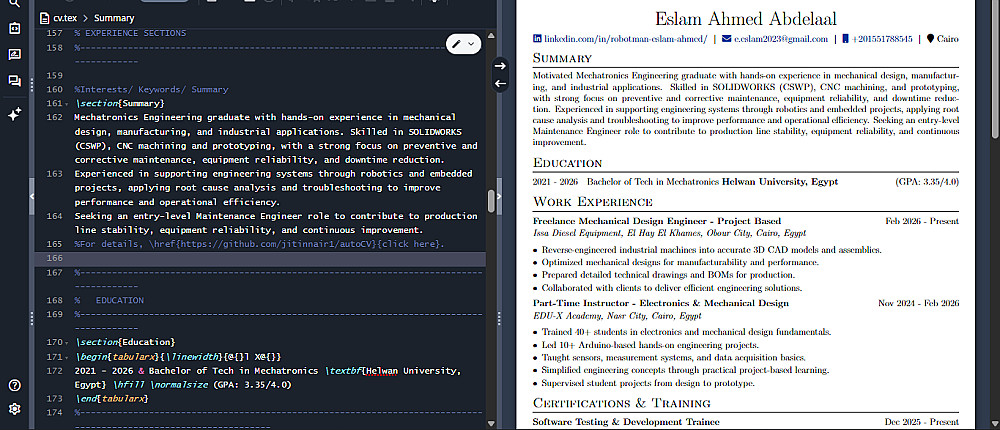1000x430 pixels.
Task: Click 'EDU-X Academy, Nasr City, Cairo, Egypt' in PDF
Action: (x=617, y=316)
